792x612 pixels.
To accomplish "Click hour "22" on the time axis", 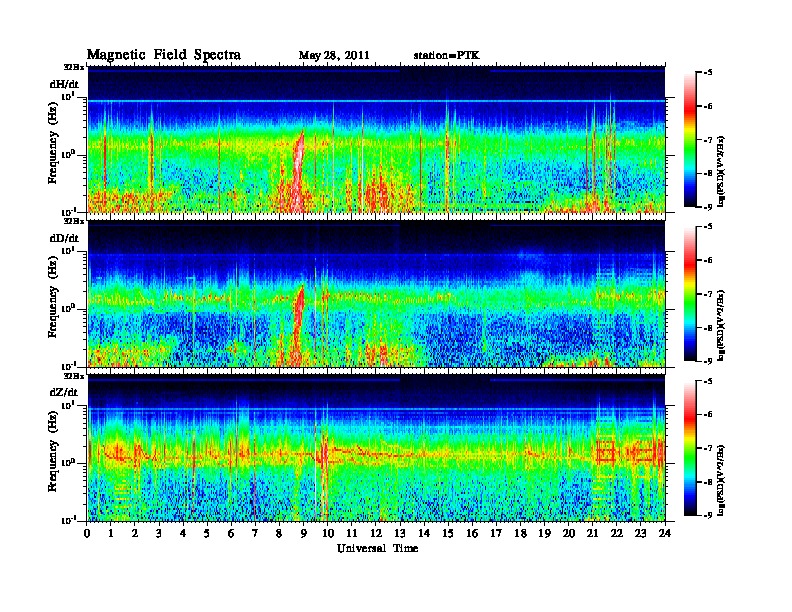I will (x=617, y=534).
